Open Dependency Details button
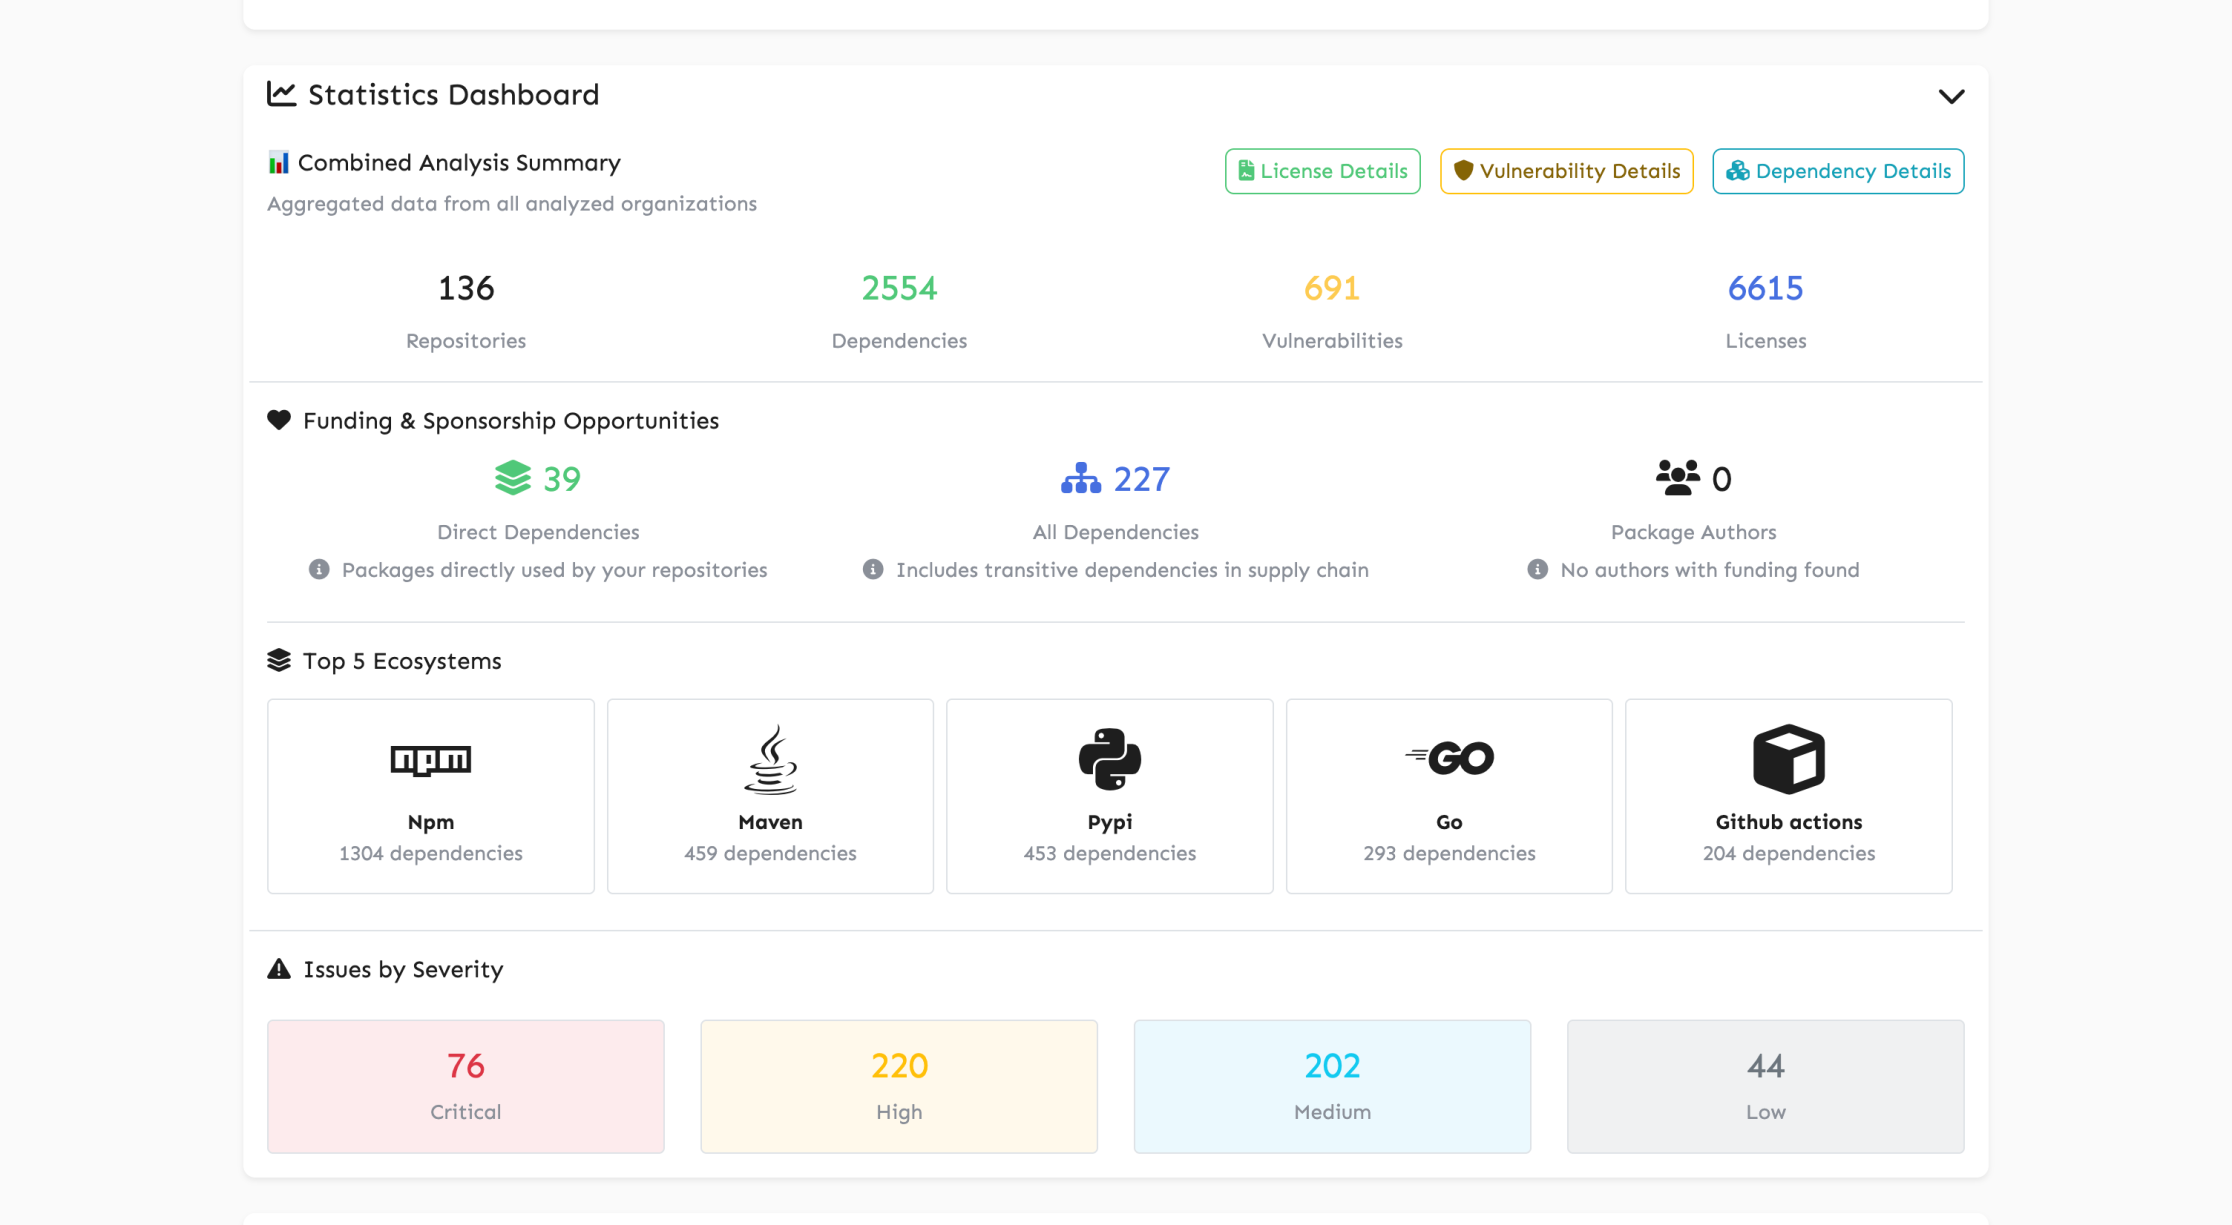2232x1225 pixels. (1837, 171)
